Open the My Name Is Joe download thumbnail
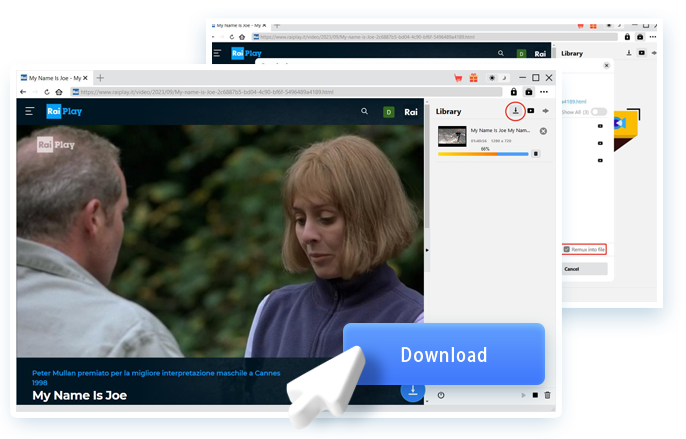Image resolution: width=686 pixels, height=439 pixels. click(x=452, y=136)
